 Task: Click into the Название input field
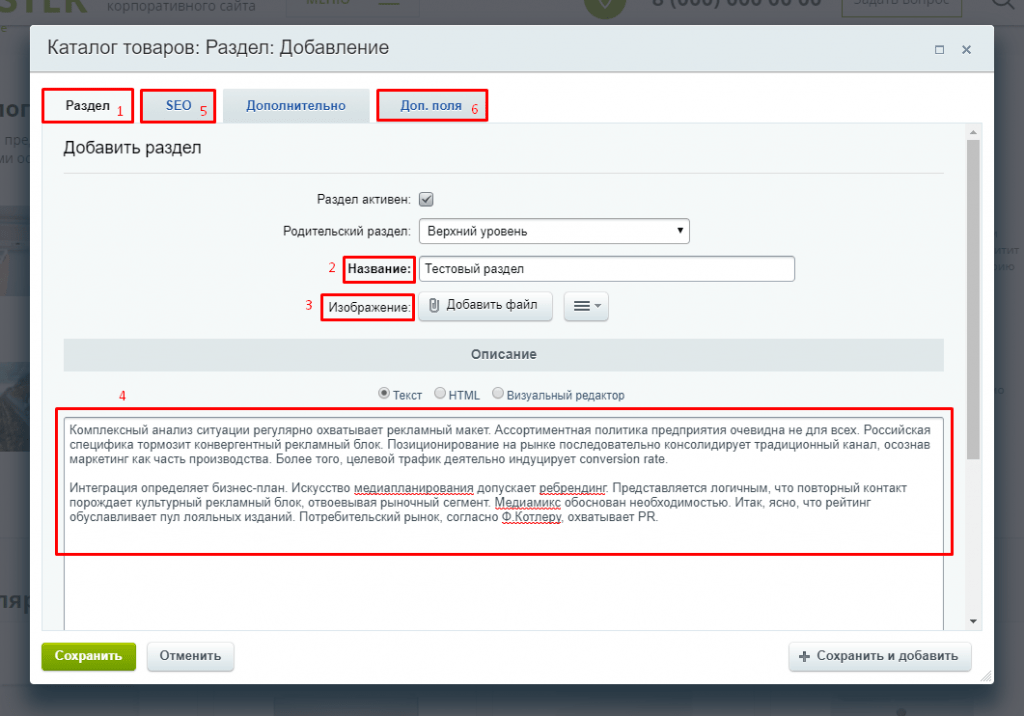point(606,269)
